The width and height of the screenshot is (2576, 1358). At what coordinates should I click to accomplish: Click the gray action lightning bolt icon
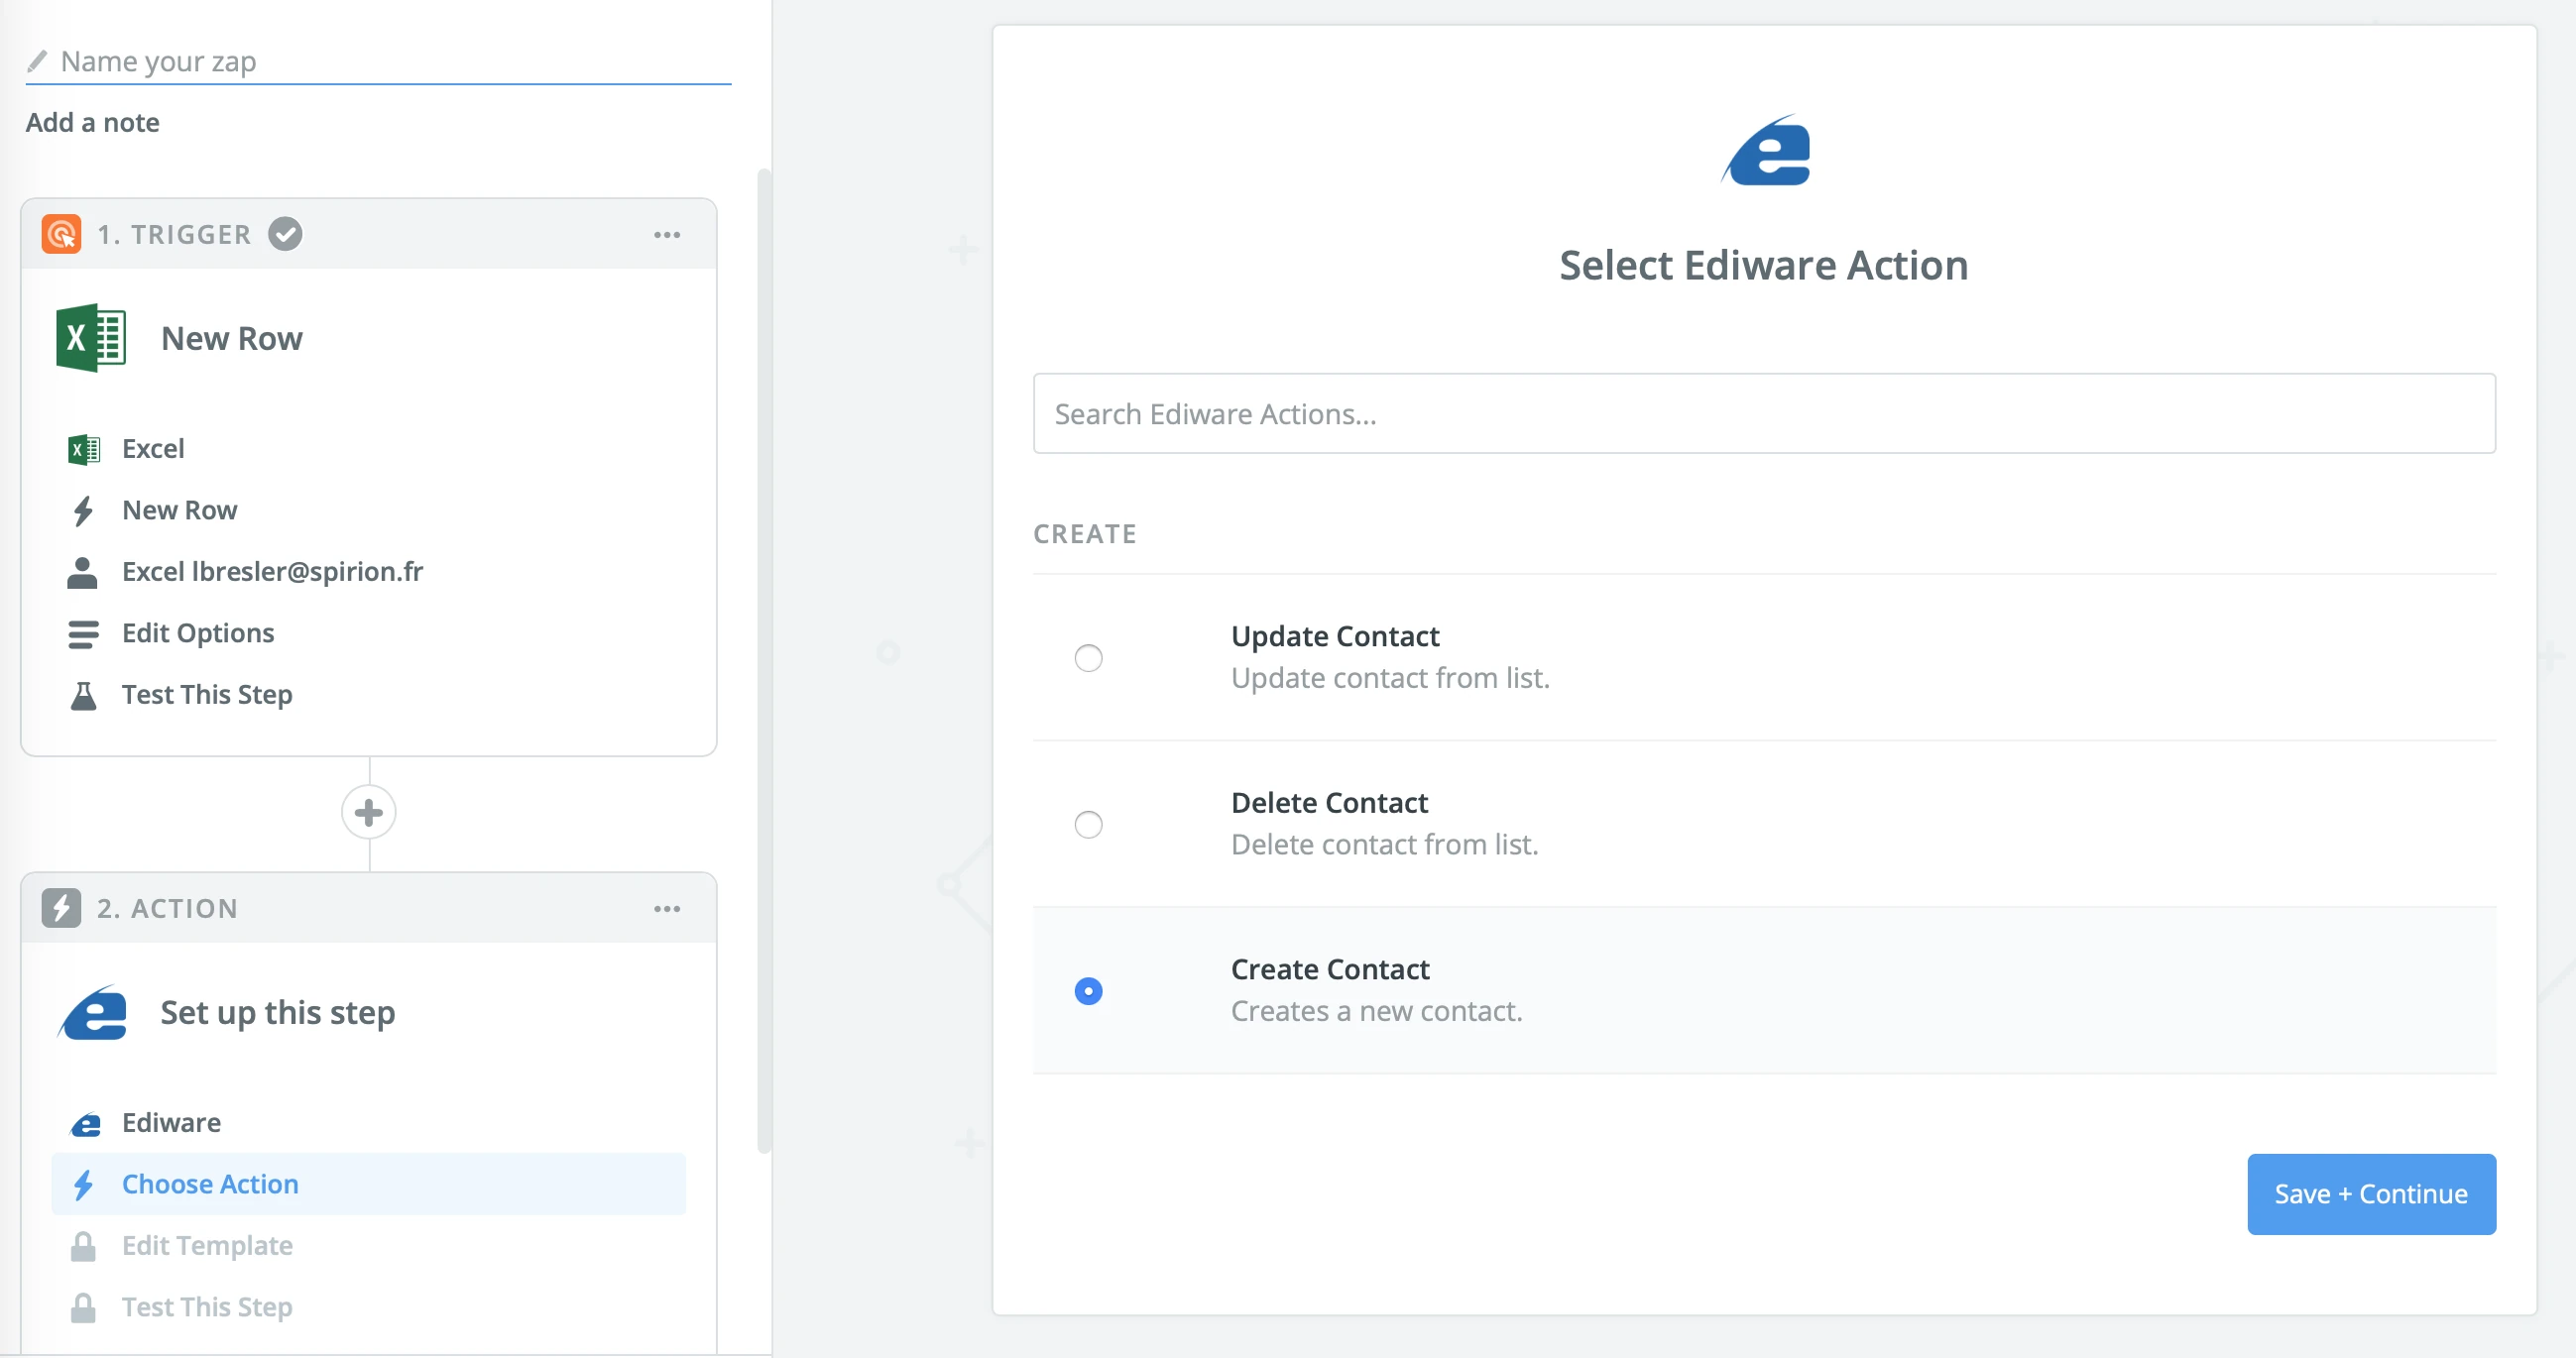(x=62, y=908)
